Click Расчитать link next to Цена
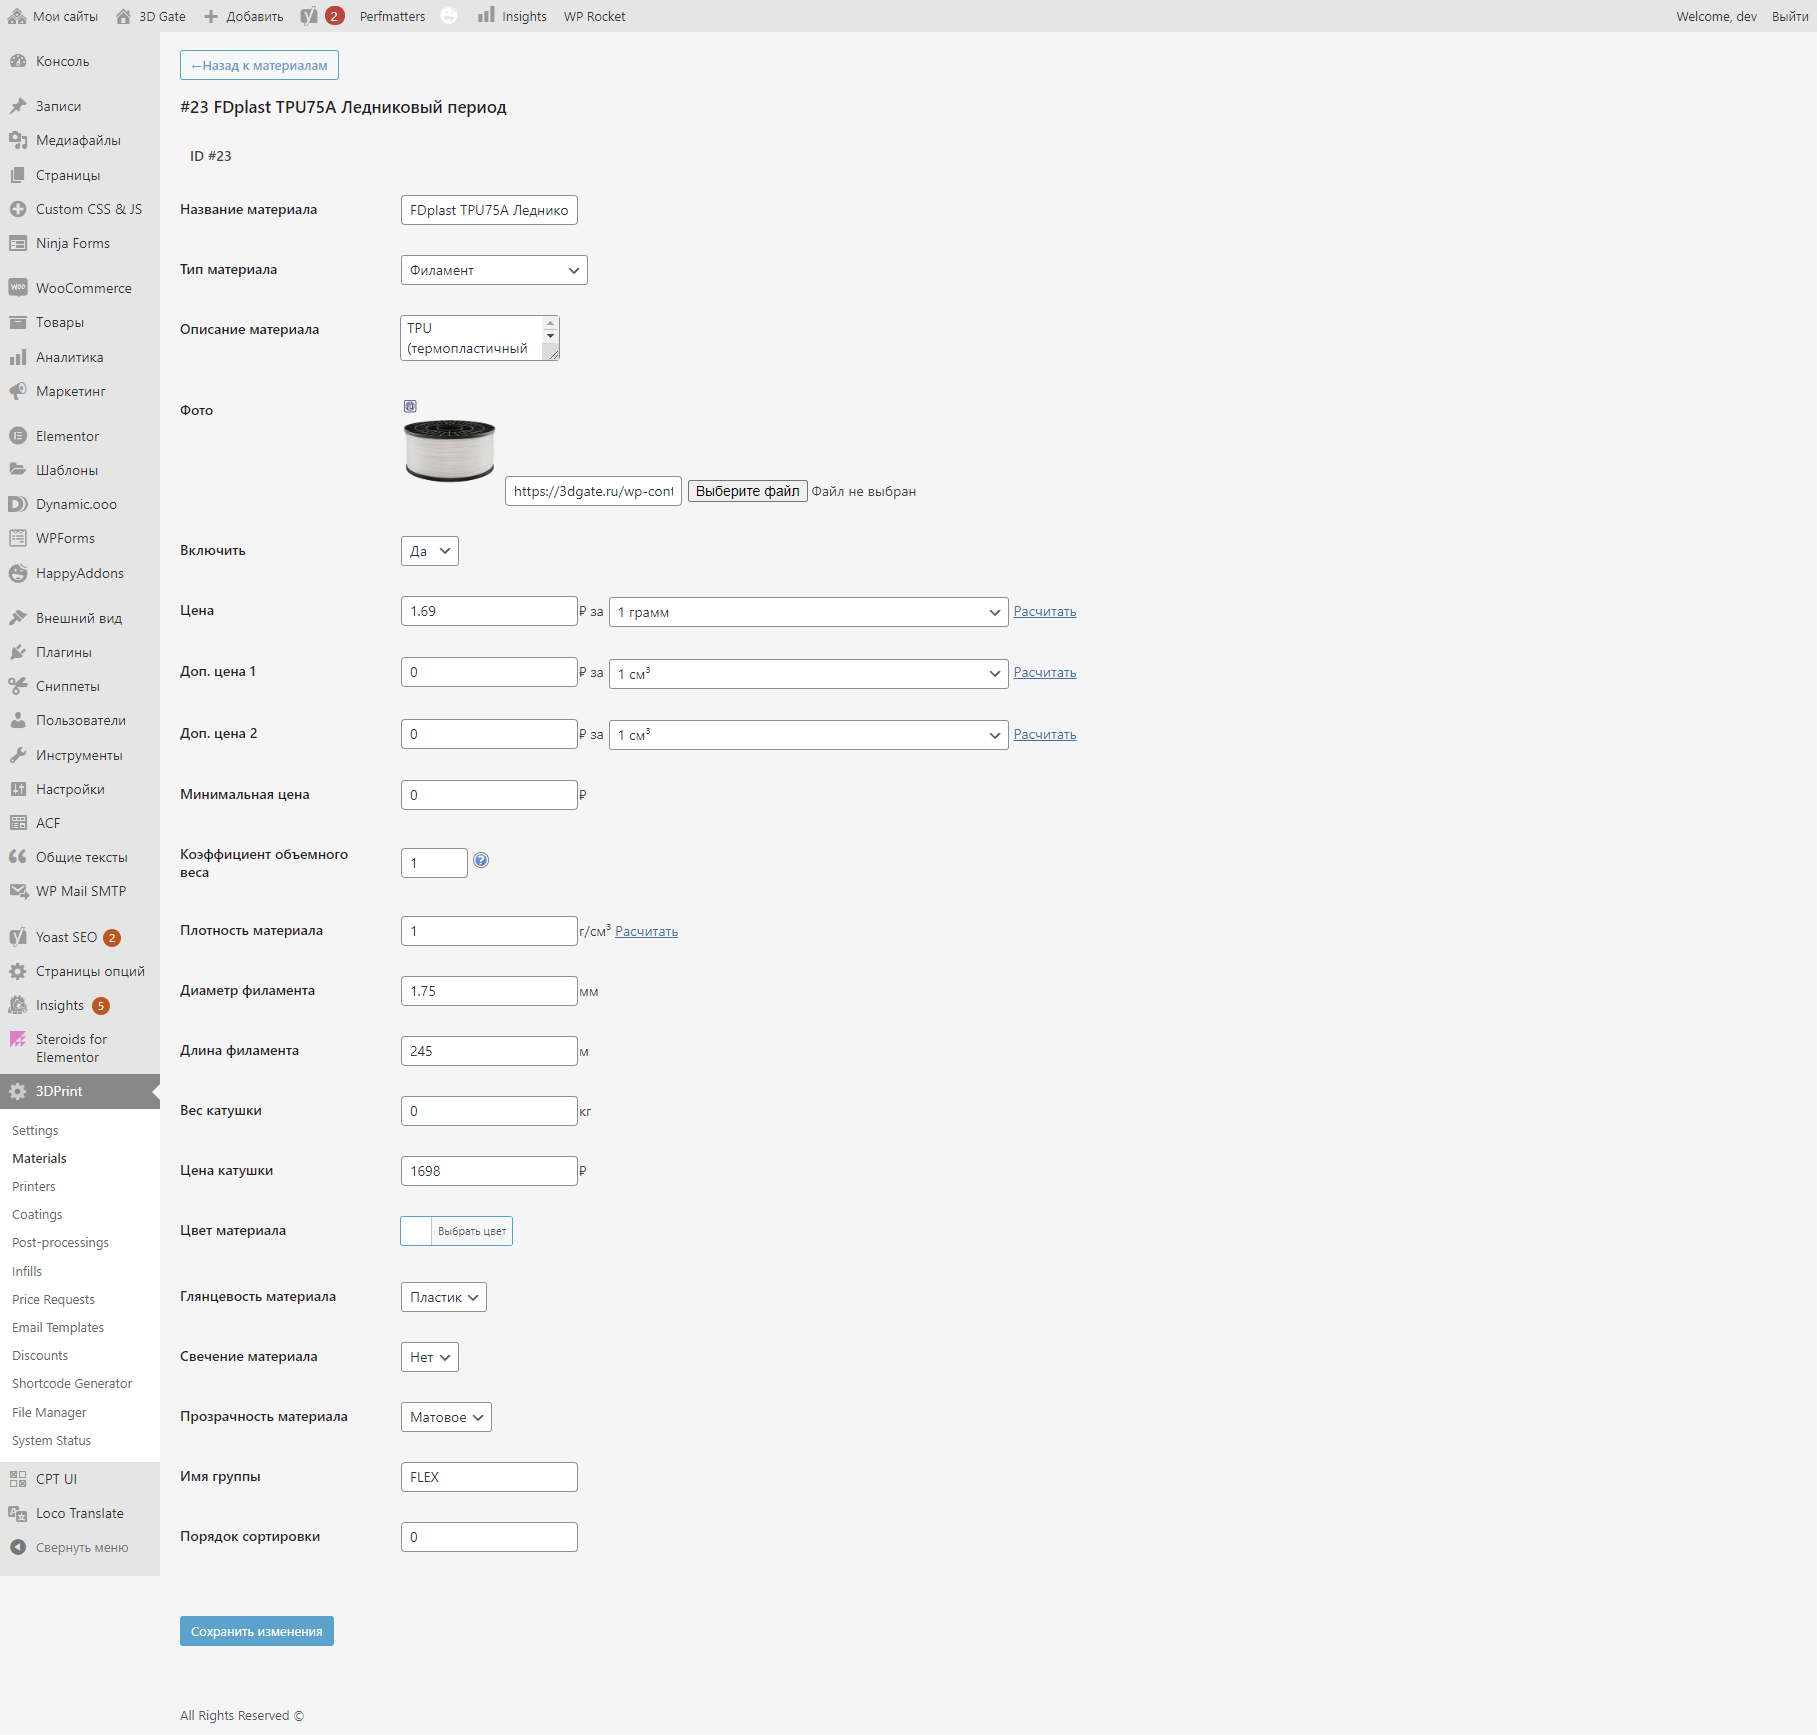1817x1735 pixels. tap(1045, 611)
